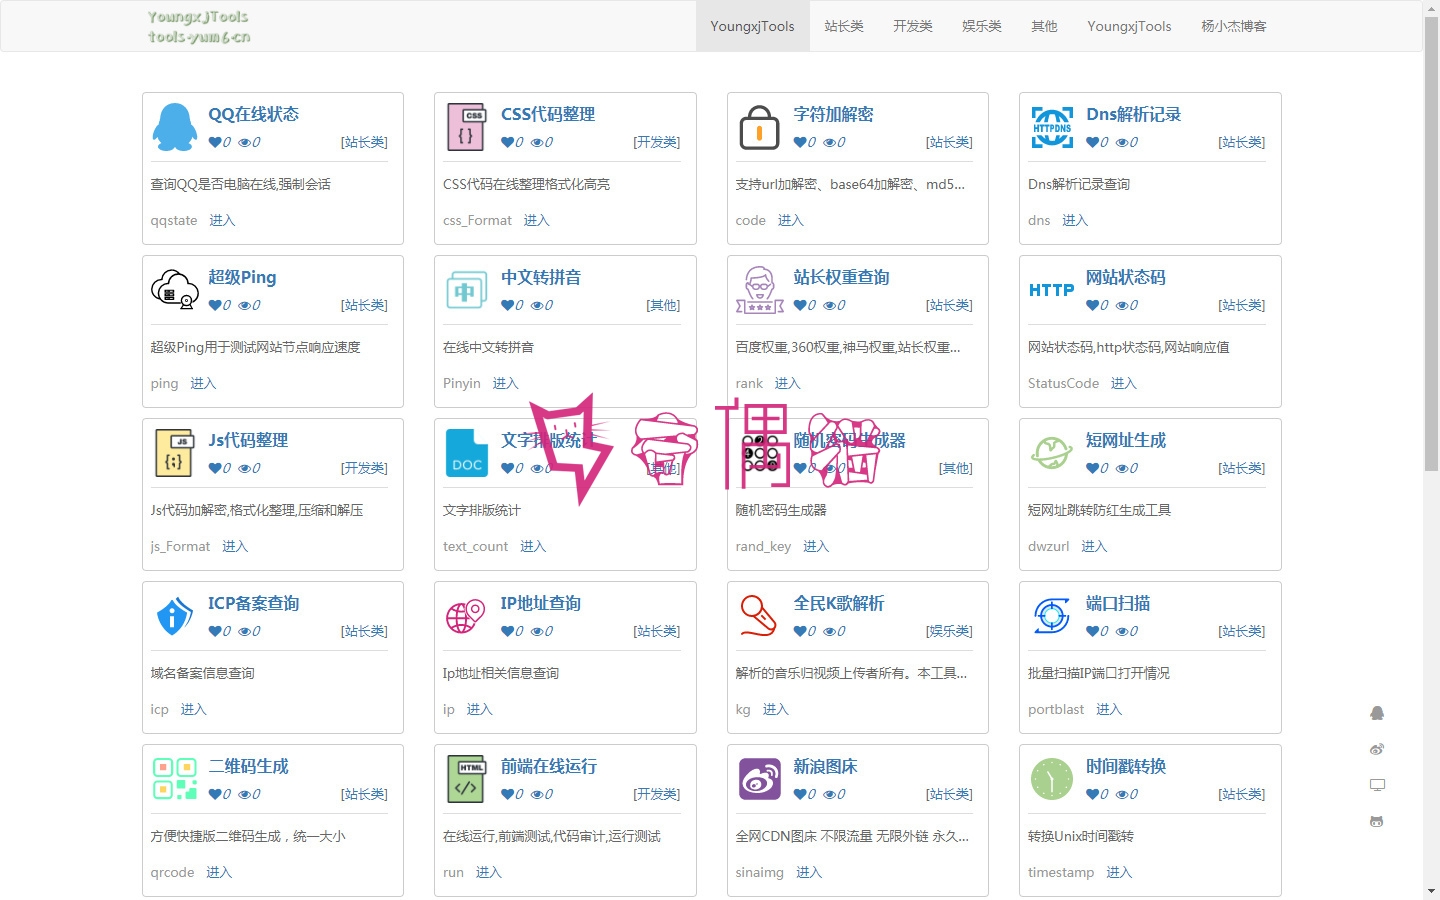The image size is (1440, 900).
Task: Click the green clock icon for 时间戳转换
Action: coord(1052,779)
